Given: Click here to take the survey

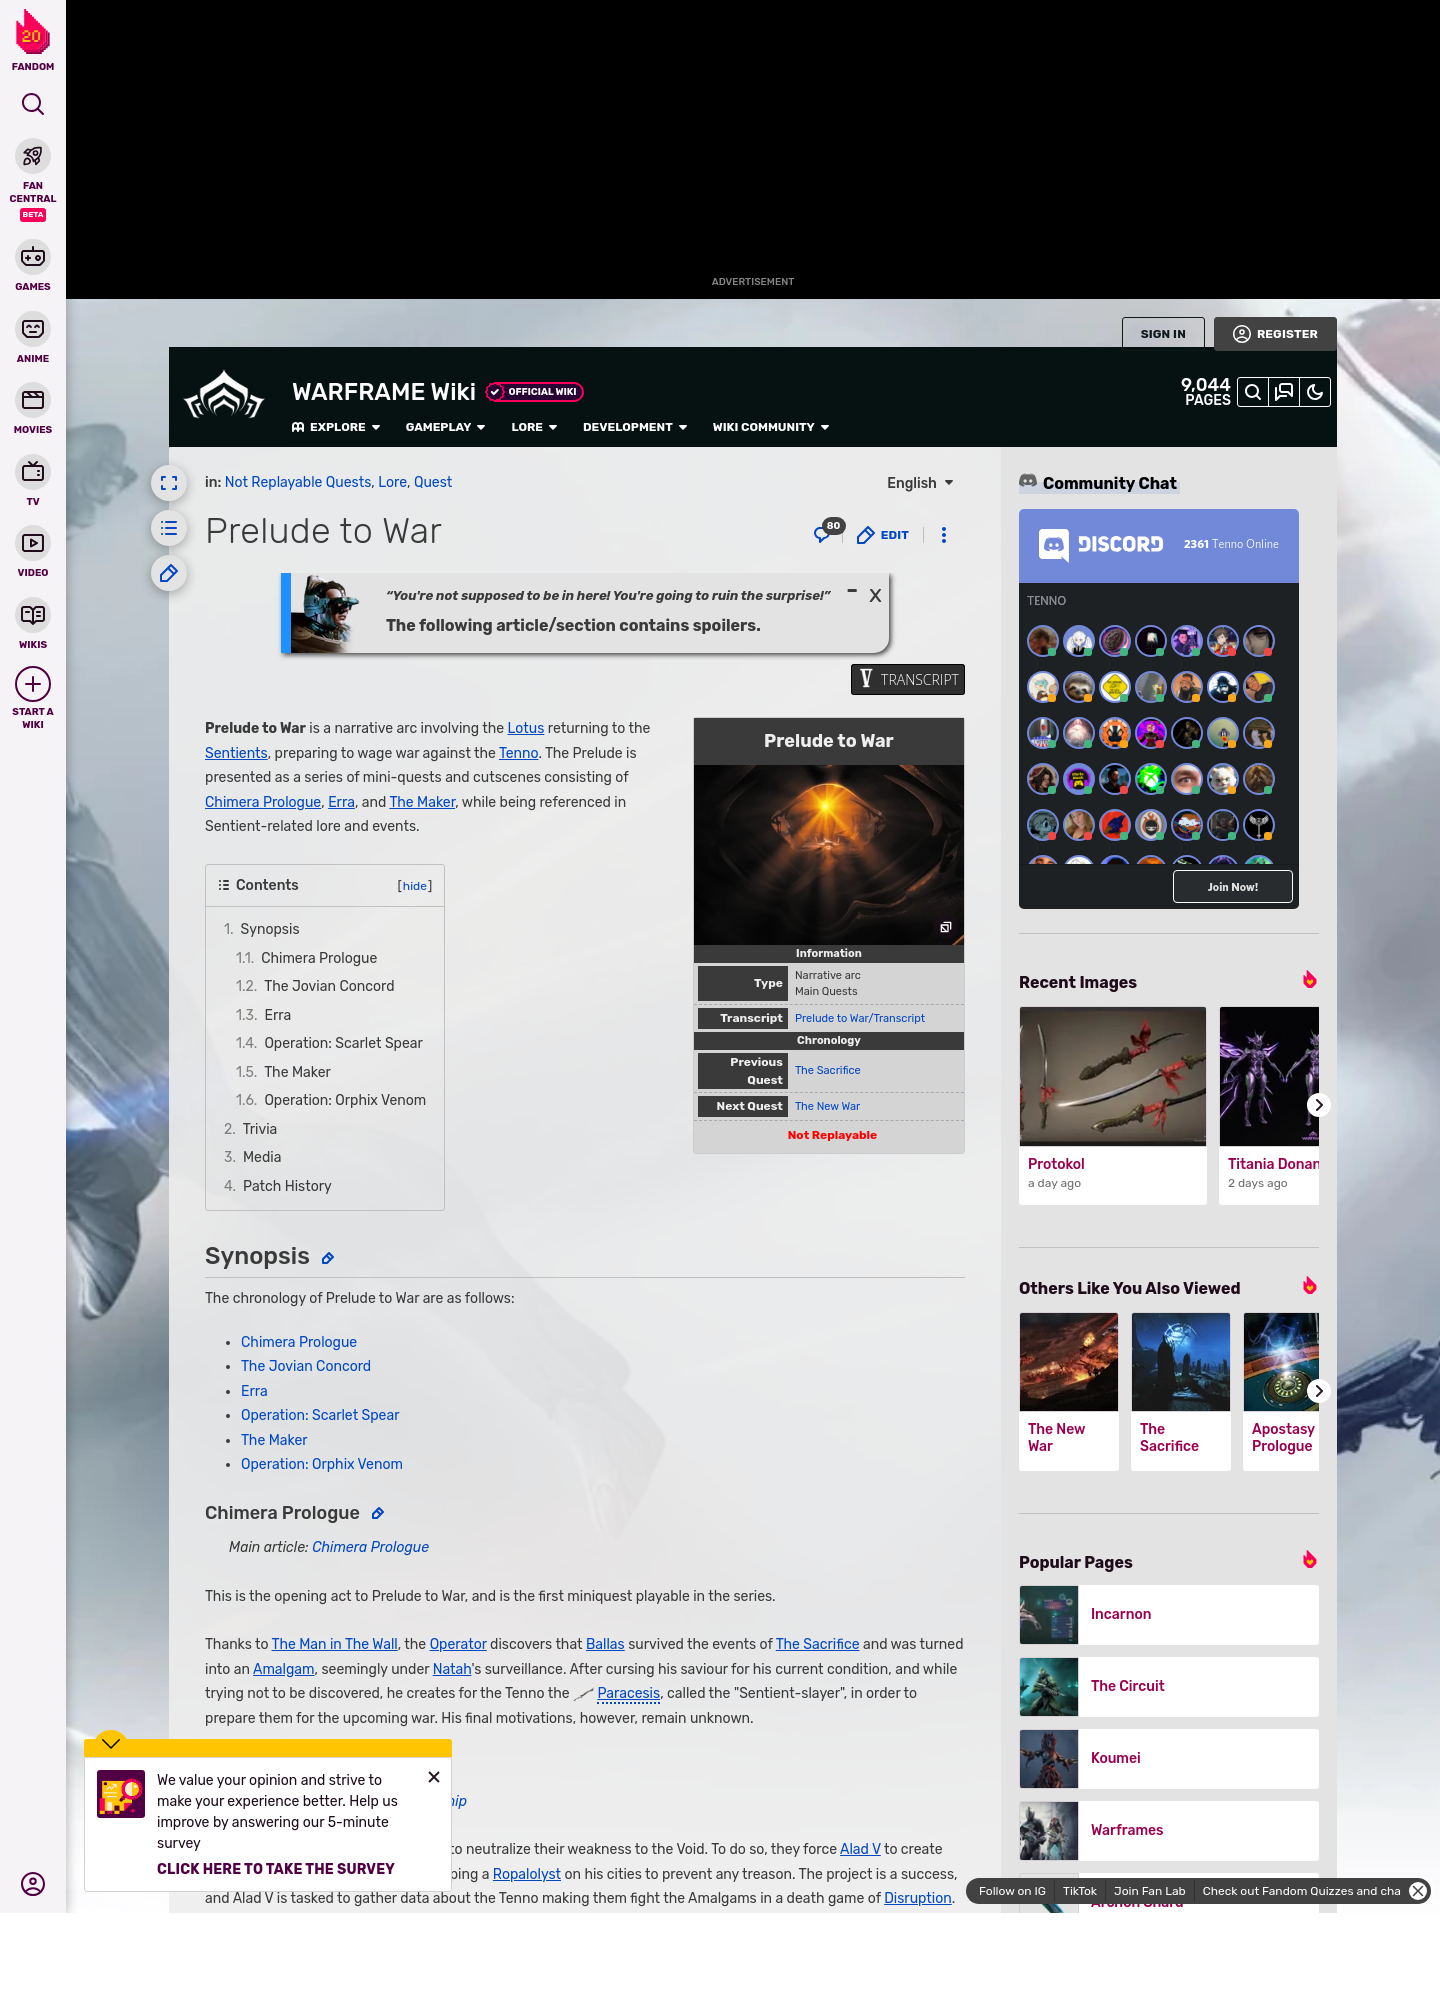Looking at the screenshot, I should click(275, 1869).
